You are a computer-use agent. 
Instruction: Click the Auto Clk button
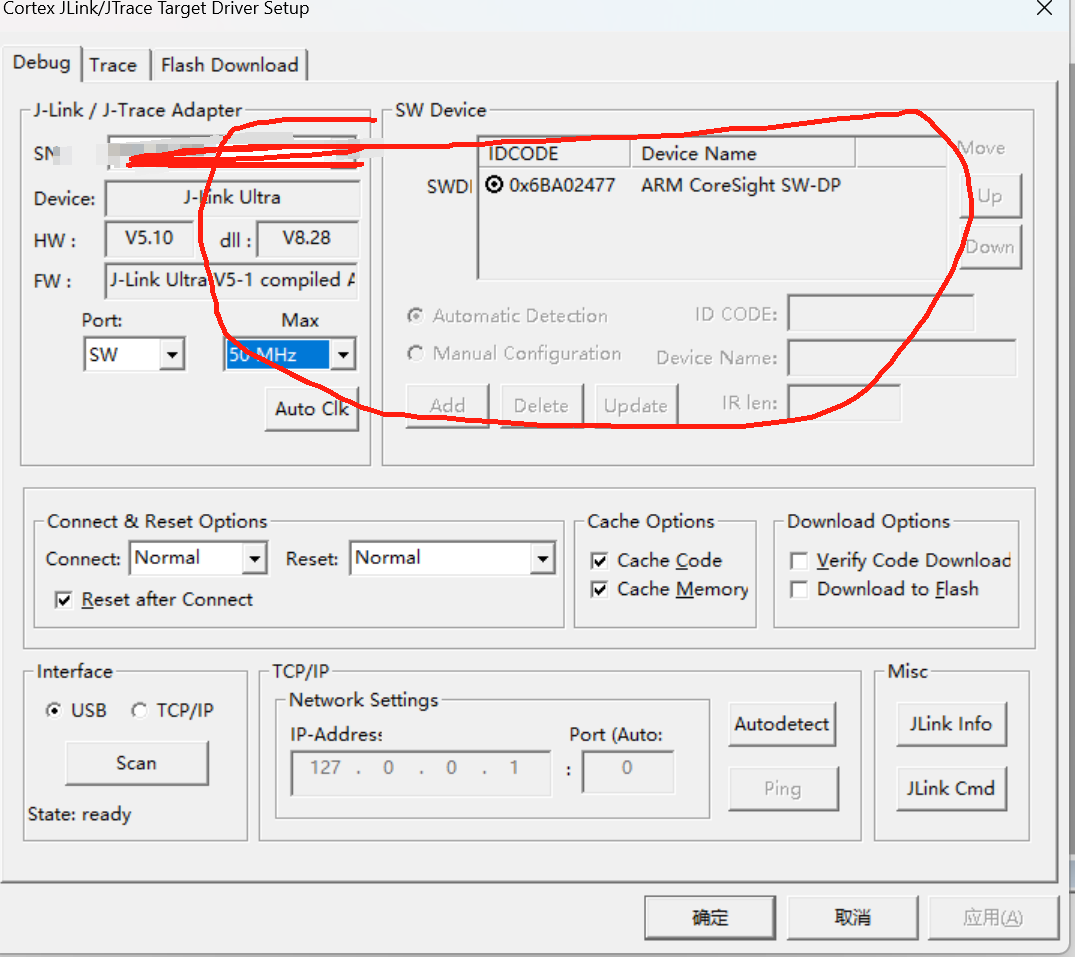coord(312,409)
